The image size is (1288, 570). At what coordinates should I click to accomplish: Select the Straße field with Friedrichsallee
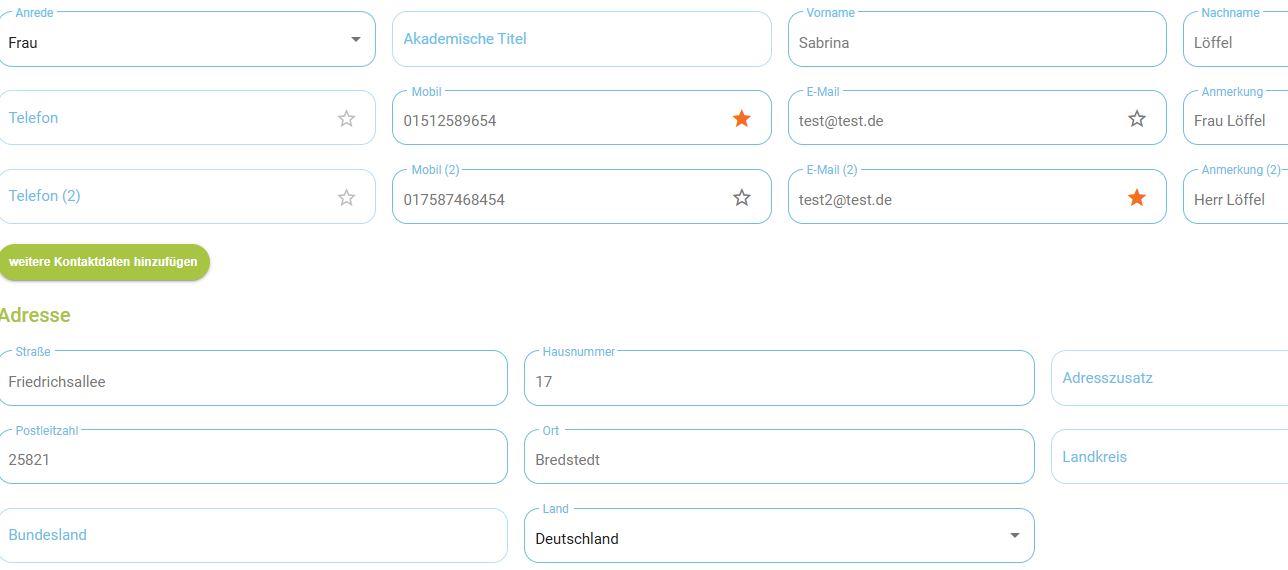253,378
